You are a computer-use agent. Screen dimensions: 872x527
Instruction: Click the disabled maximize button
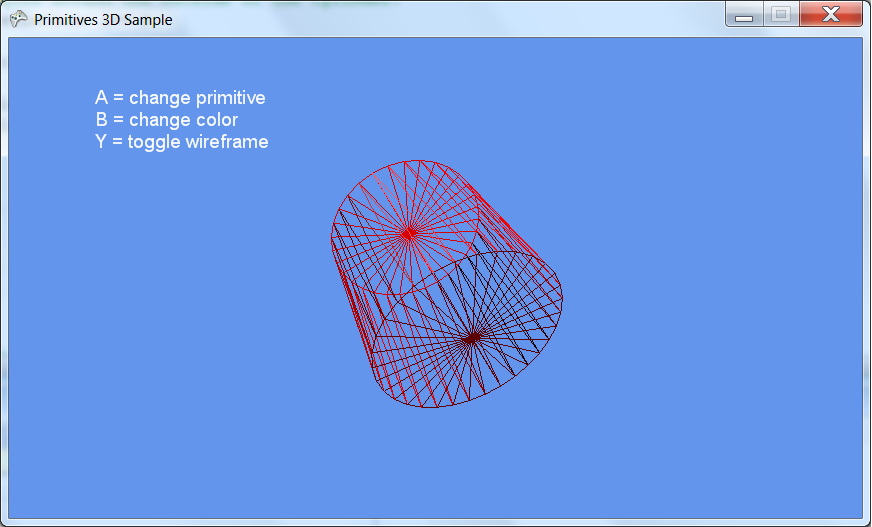pos(781,13)
